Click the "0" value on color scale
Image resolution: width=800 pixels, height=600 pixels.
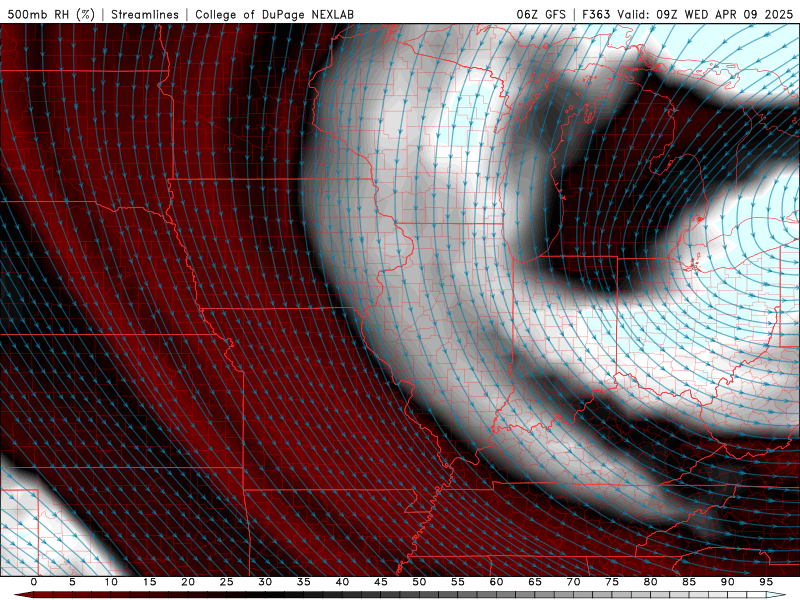34,582
